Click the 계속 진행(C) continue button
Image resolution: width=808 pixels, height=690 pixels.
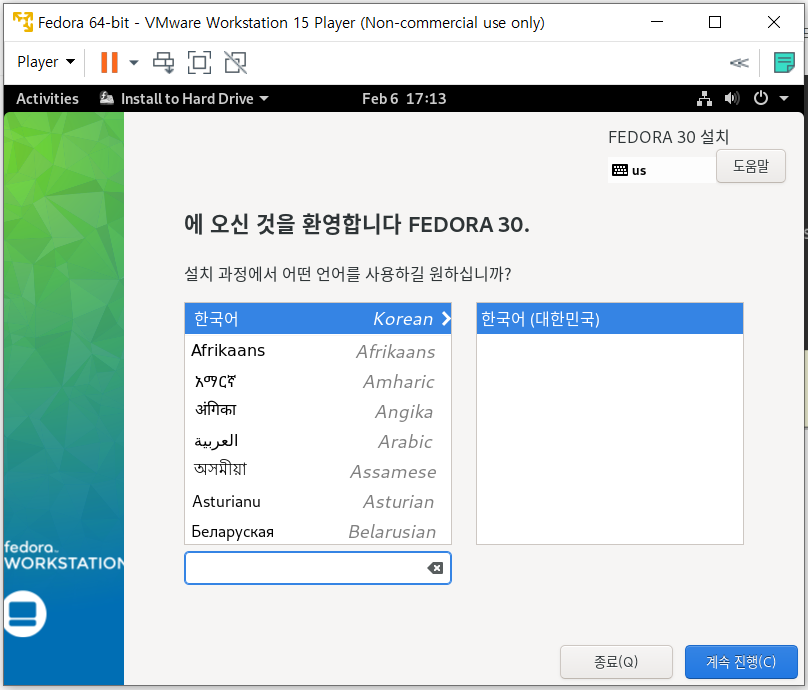(741, 662)
